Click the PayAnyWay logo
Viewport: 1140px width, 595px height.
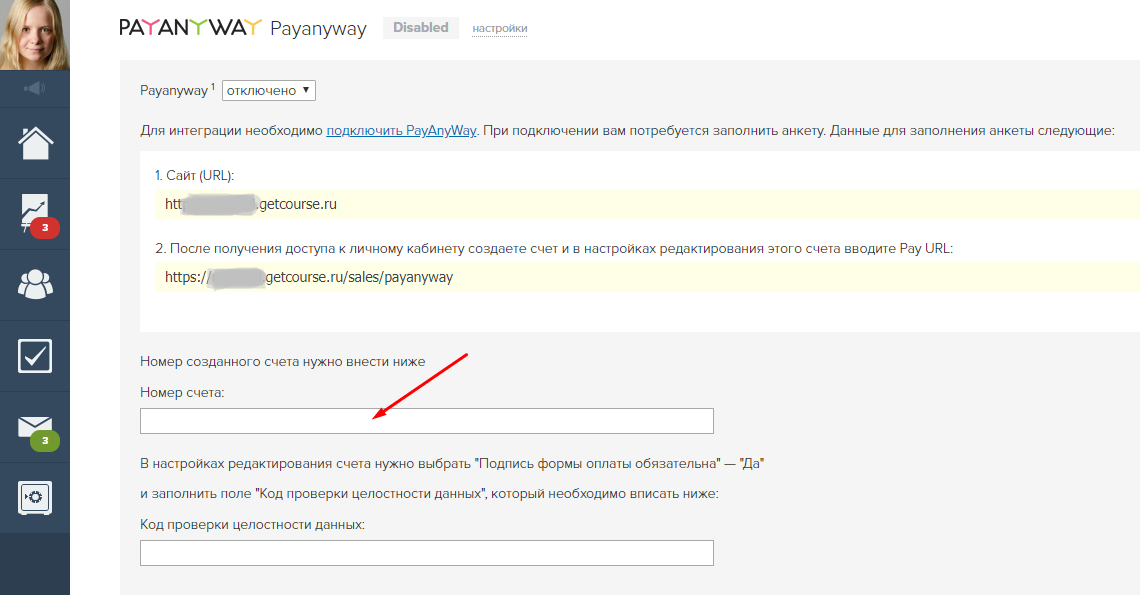point(190,28)
